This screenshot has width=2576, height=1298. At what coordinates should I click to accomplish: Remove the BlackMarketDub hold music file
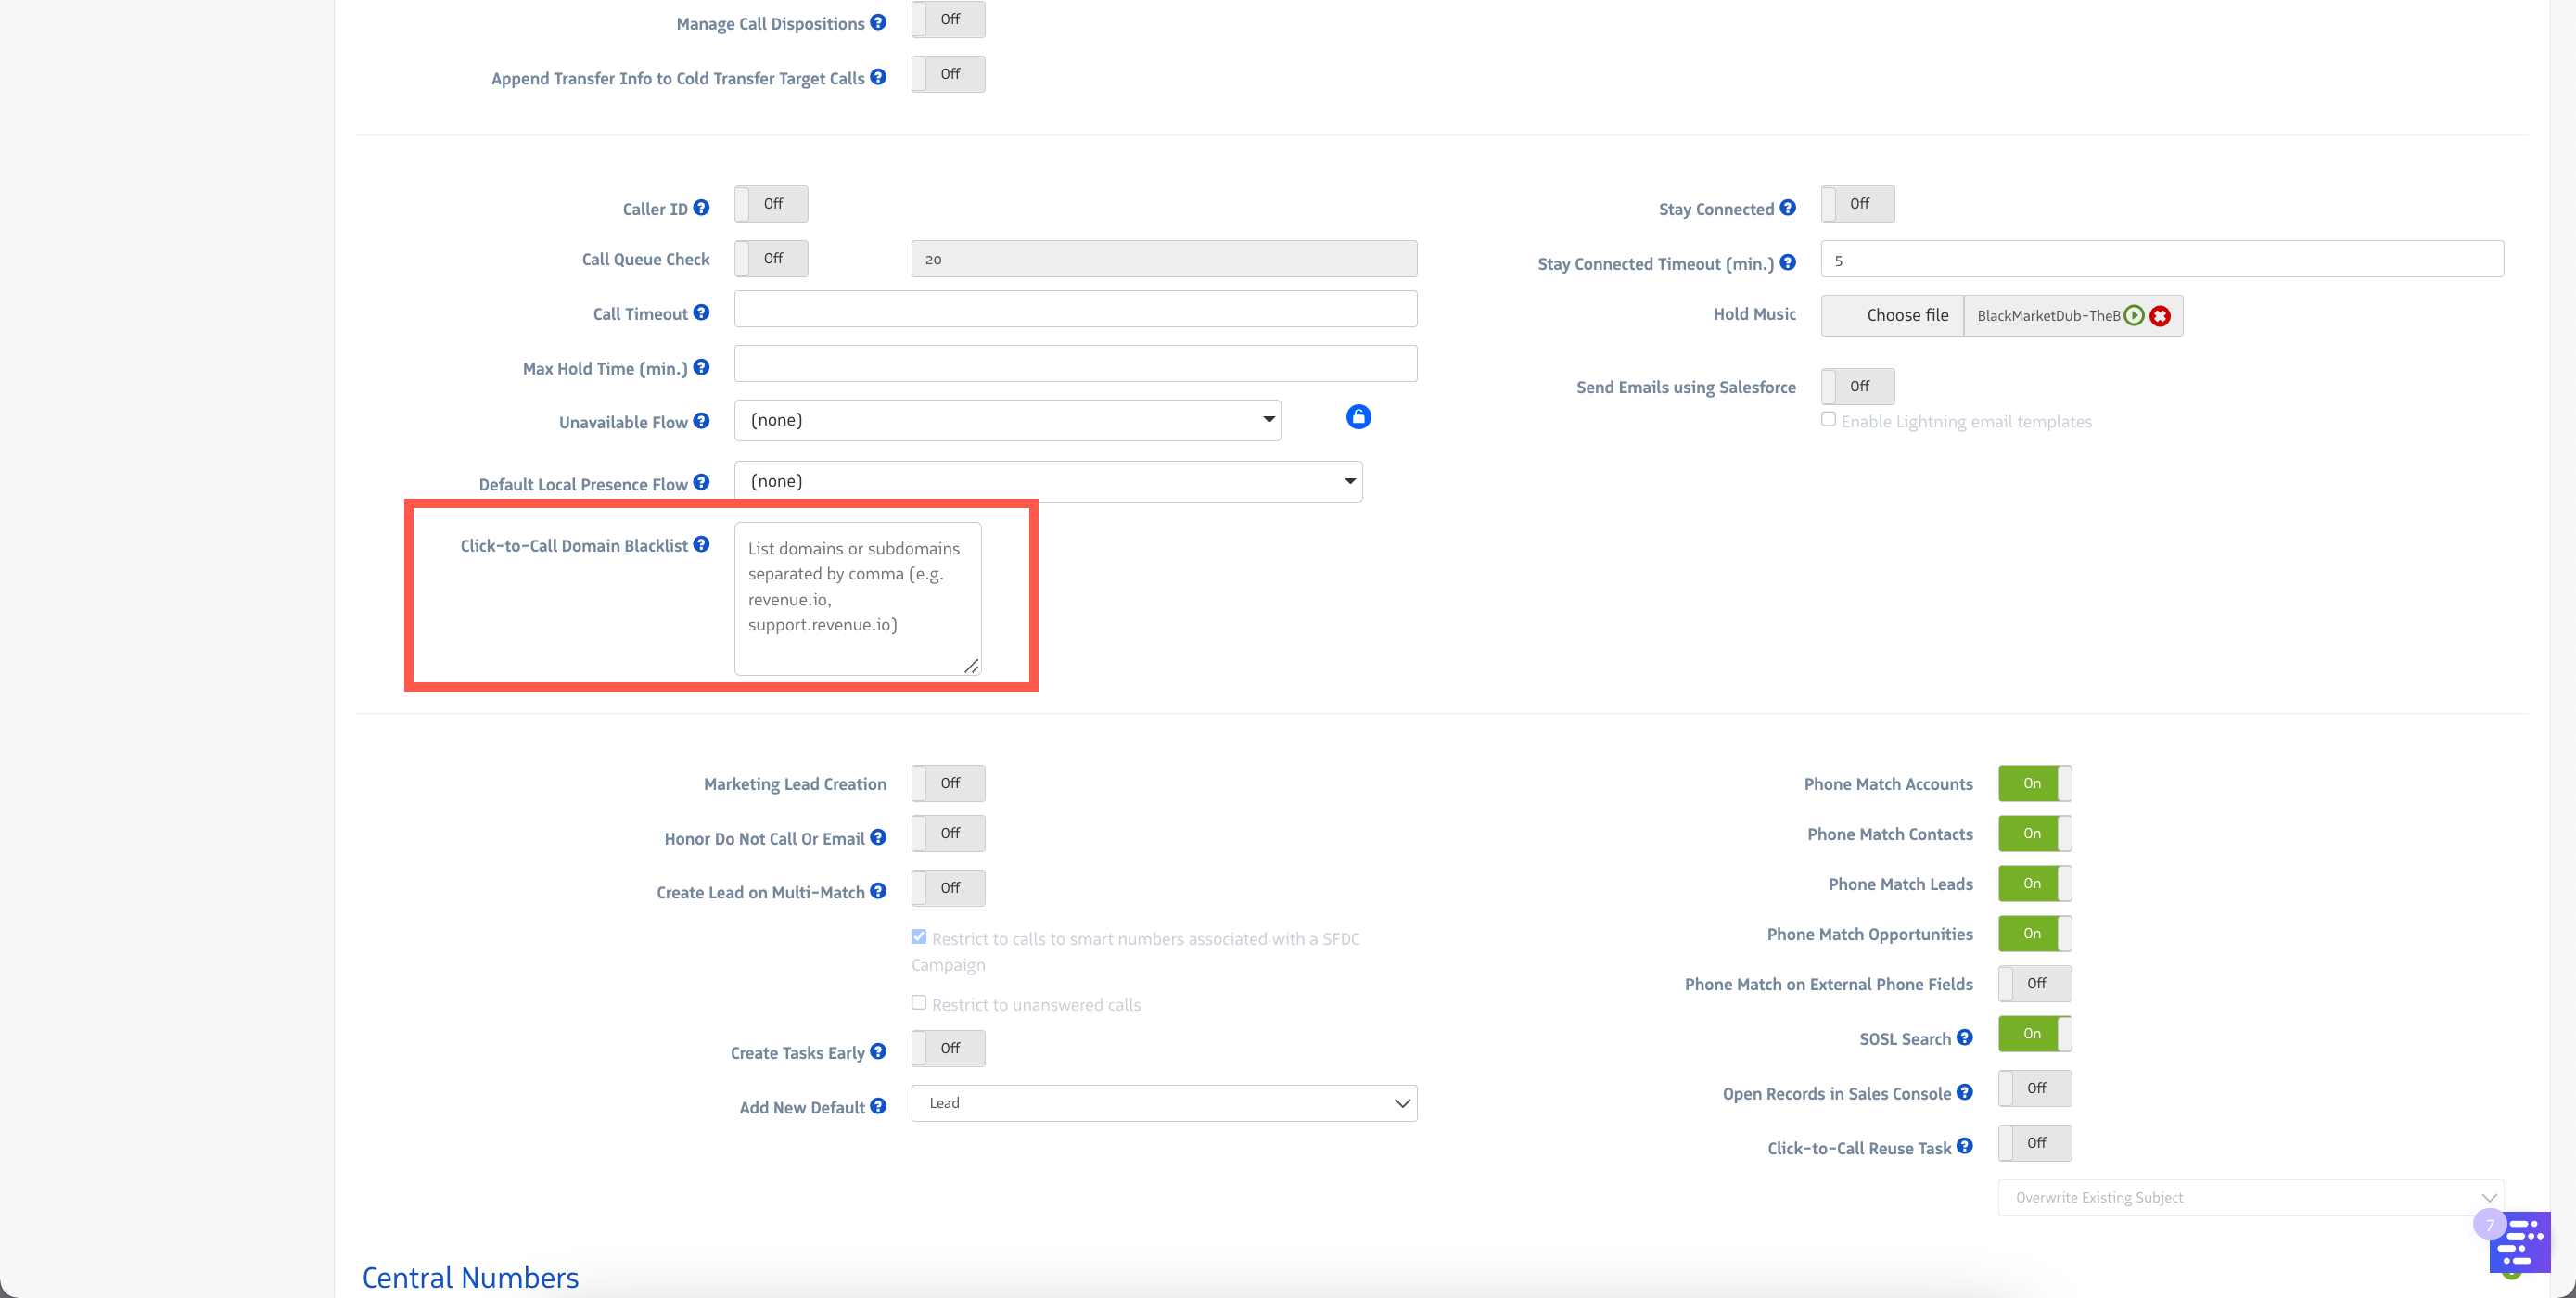pyautogui.click(x=2160, y=316)
